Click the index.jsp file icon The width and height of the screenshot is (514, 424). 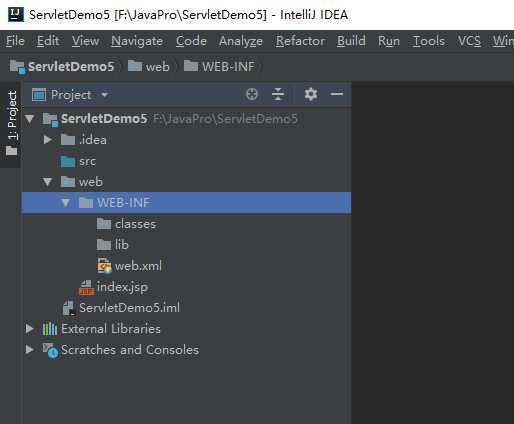[86, 287]
